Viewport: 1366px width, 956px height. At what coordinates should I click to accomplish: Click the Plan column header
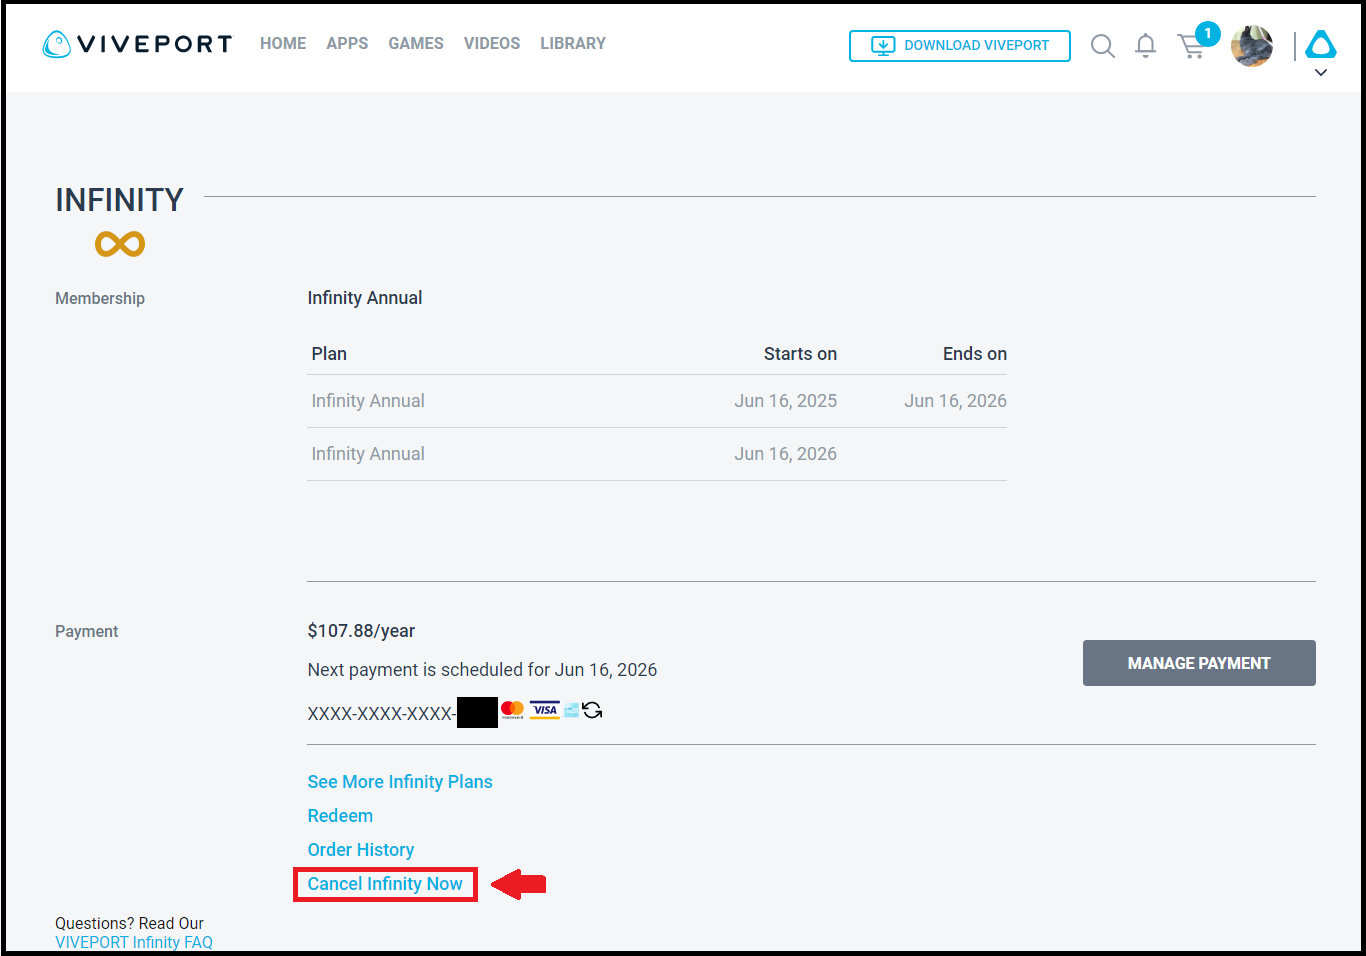pyautogui.click(x=329, y=354)
